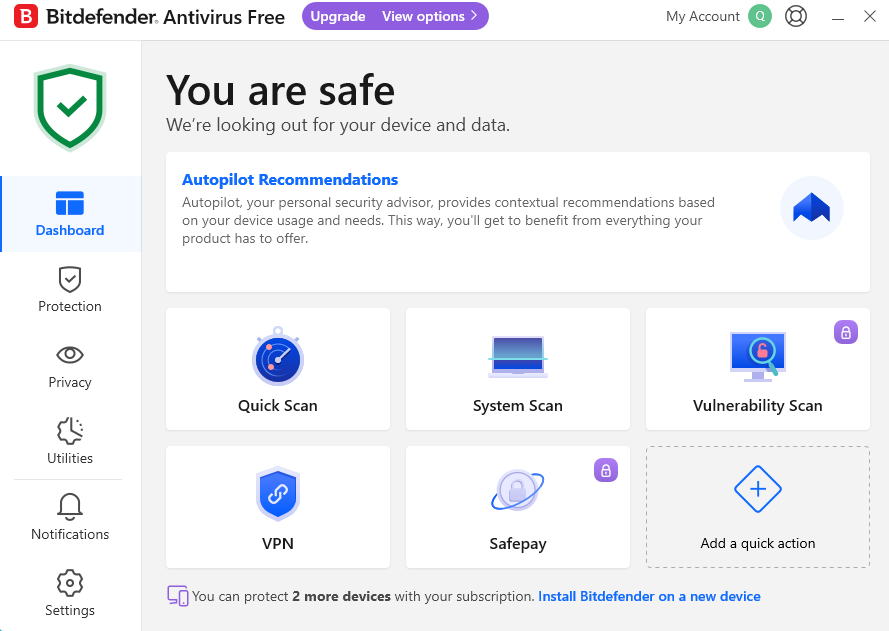Viewport: 889px width, 631px height.
Task: Switch to the Privacy tab
Action: [70, 366]
